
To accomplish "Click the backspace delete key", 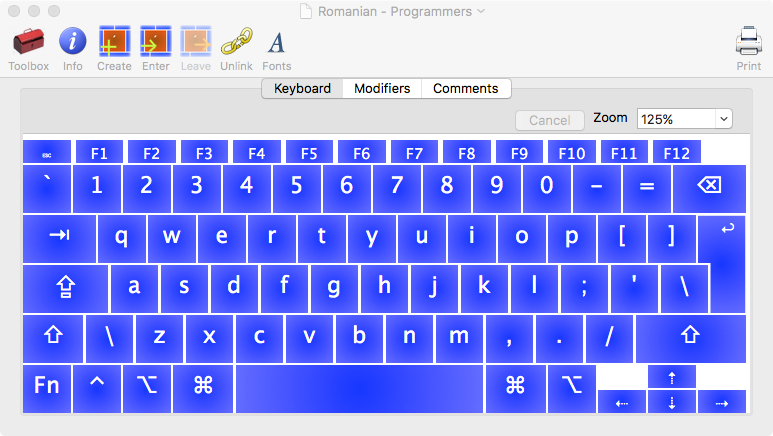I will click(x=709, y=189).
